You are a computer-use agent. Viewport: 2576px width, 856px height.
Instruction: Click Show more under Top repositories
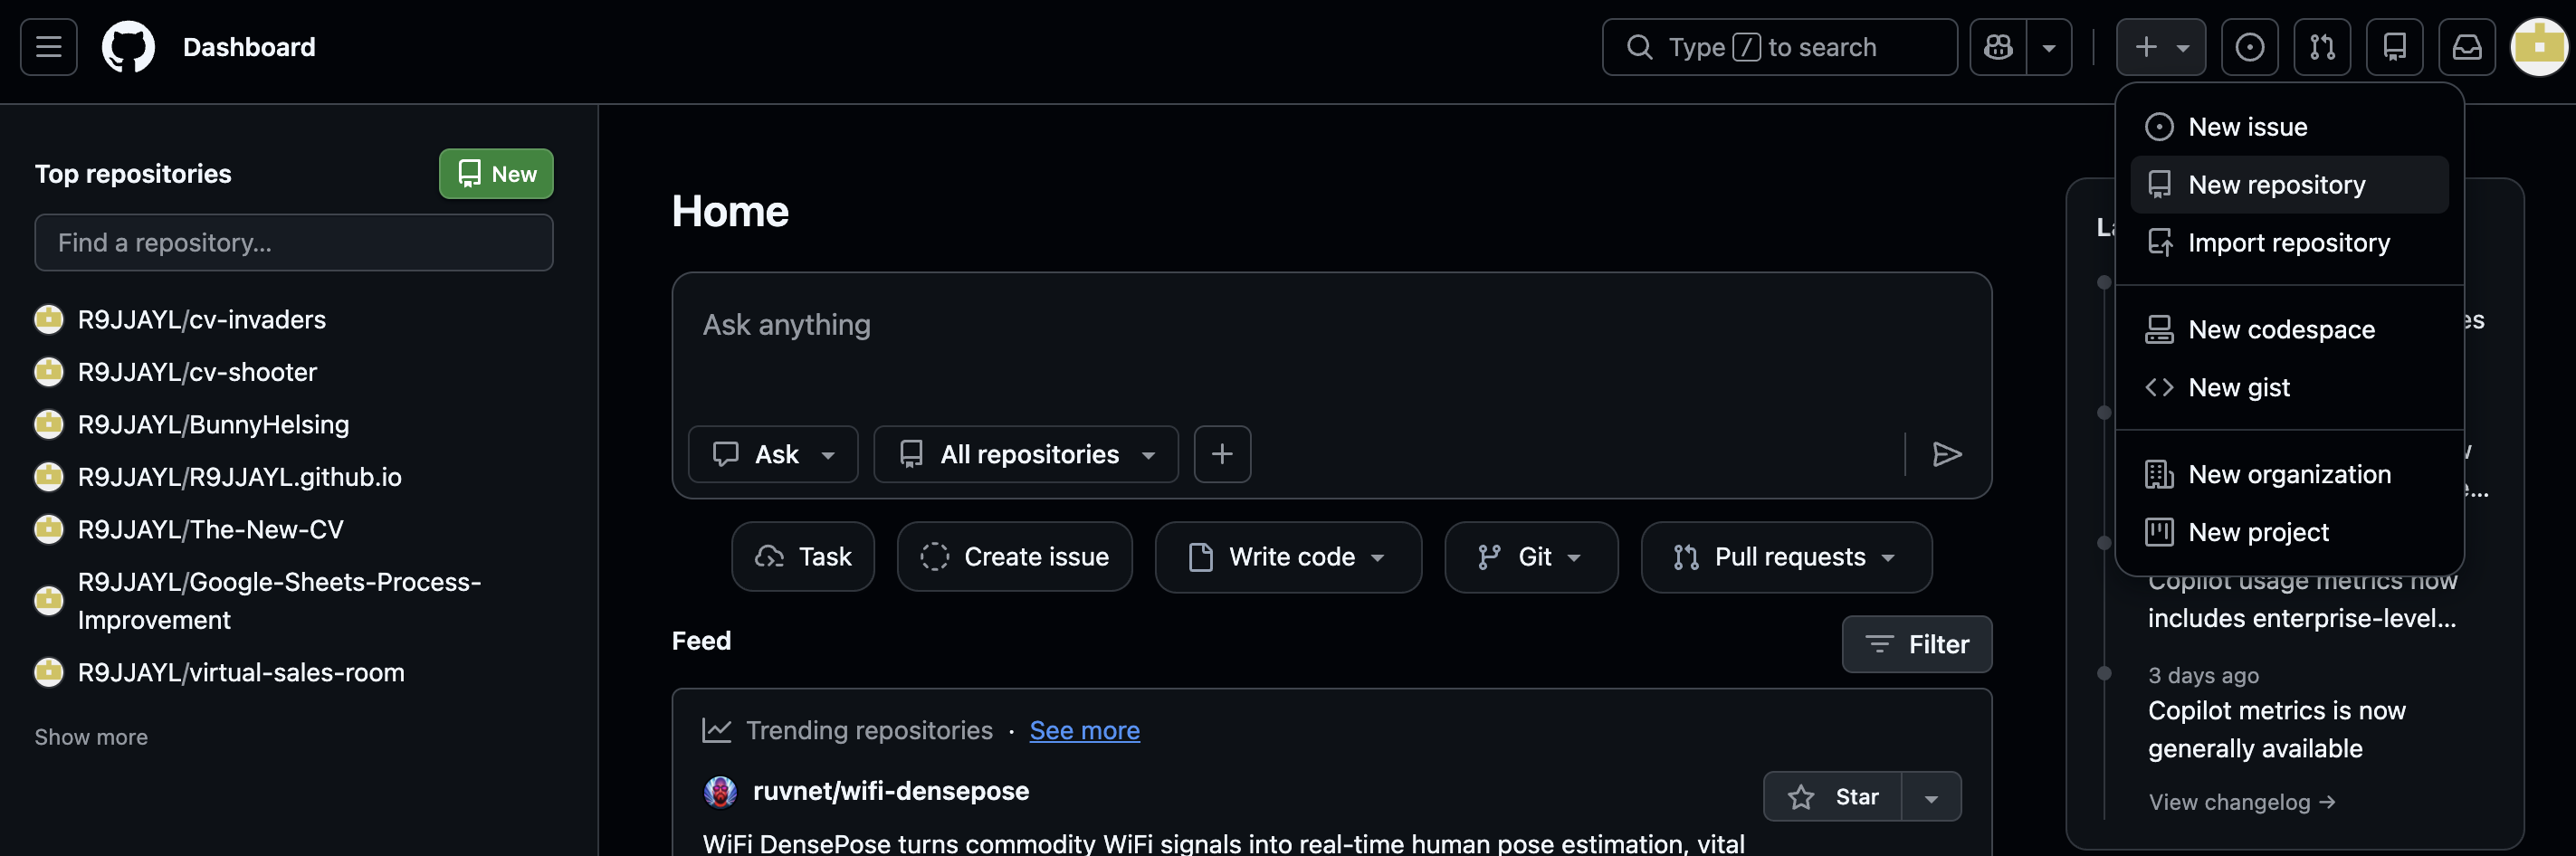91,738
